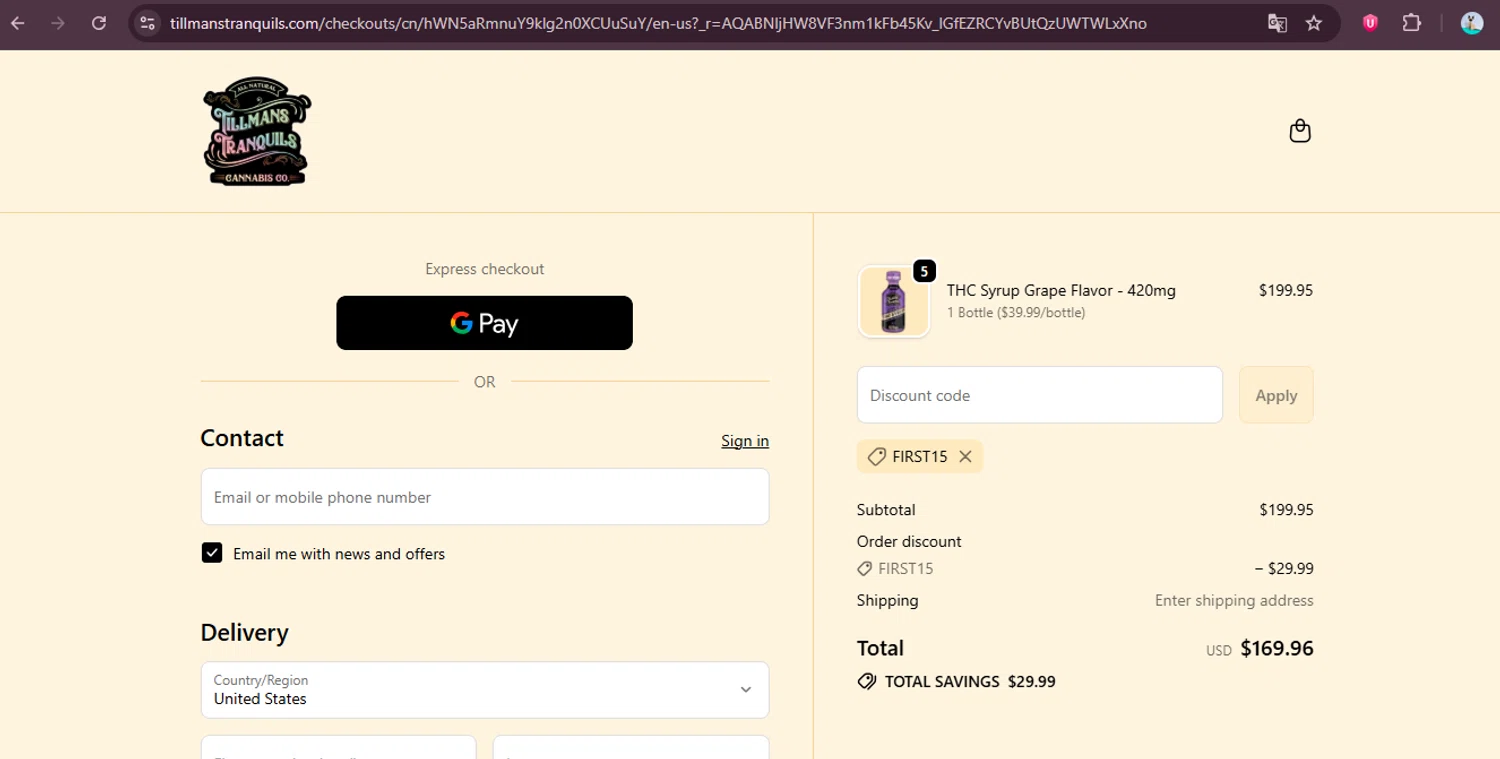
Task: Click the tag icon on FIRST15 chip
Action: [877, 456]
